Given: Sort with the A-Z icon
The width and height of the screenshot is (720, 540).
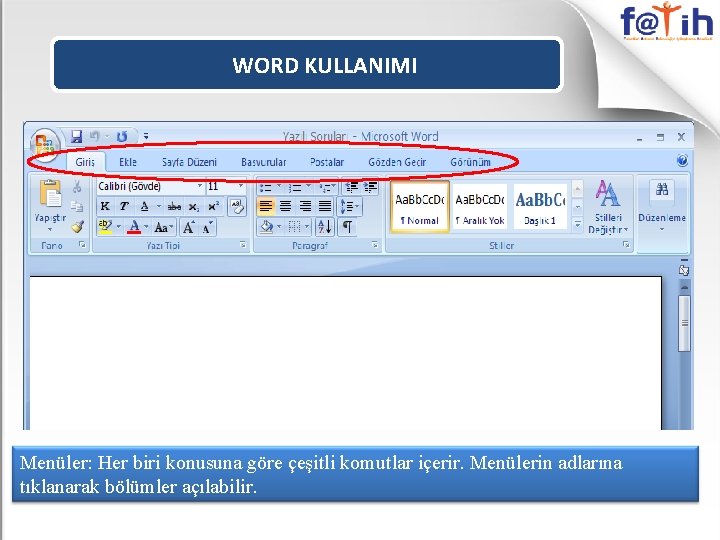Looking at the screenshot, I should tap(325, 227).
